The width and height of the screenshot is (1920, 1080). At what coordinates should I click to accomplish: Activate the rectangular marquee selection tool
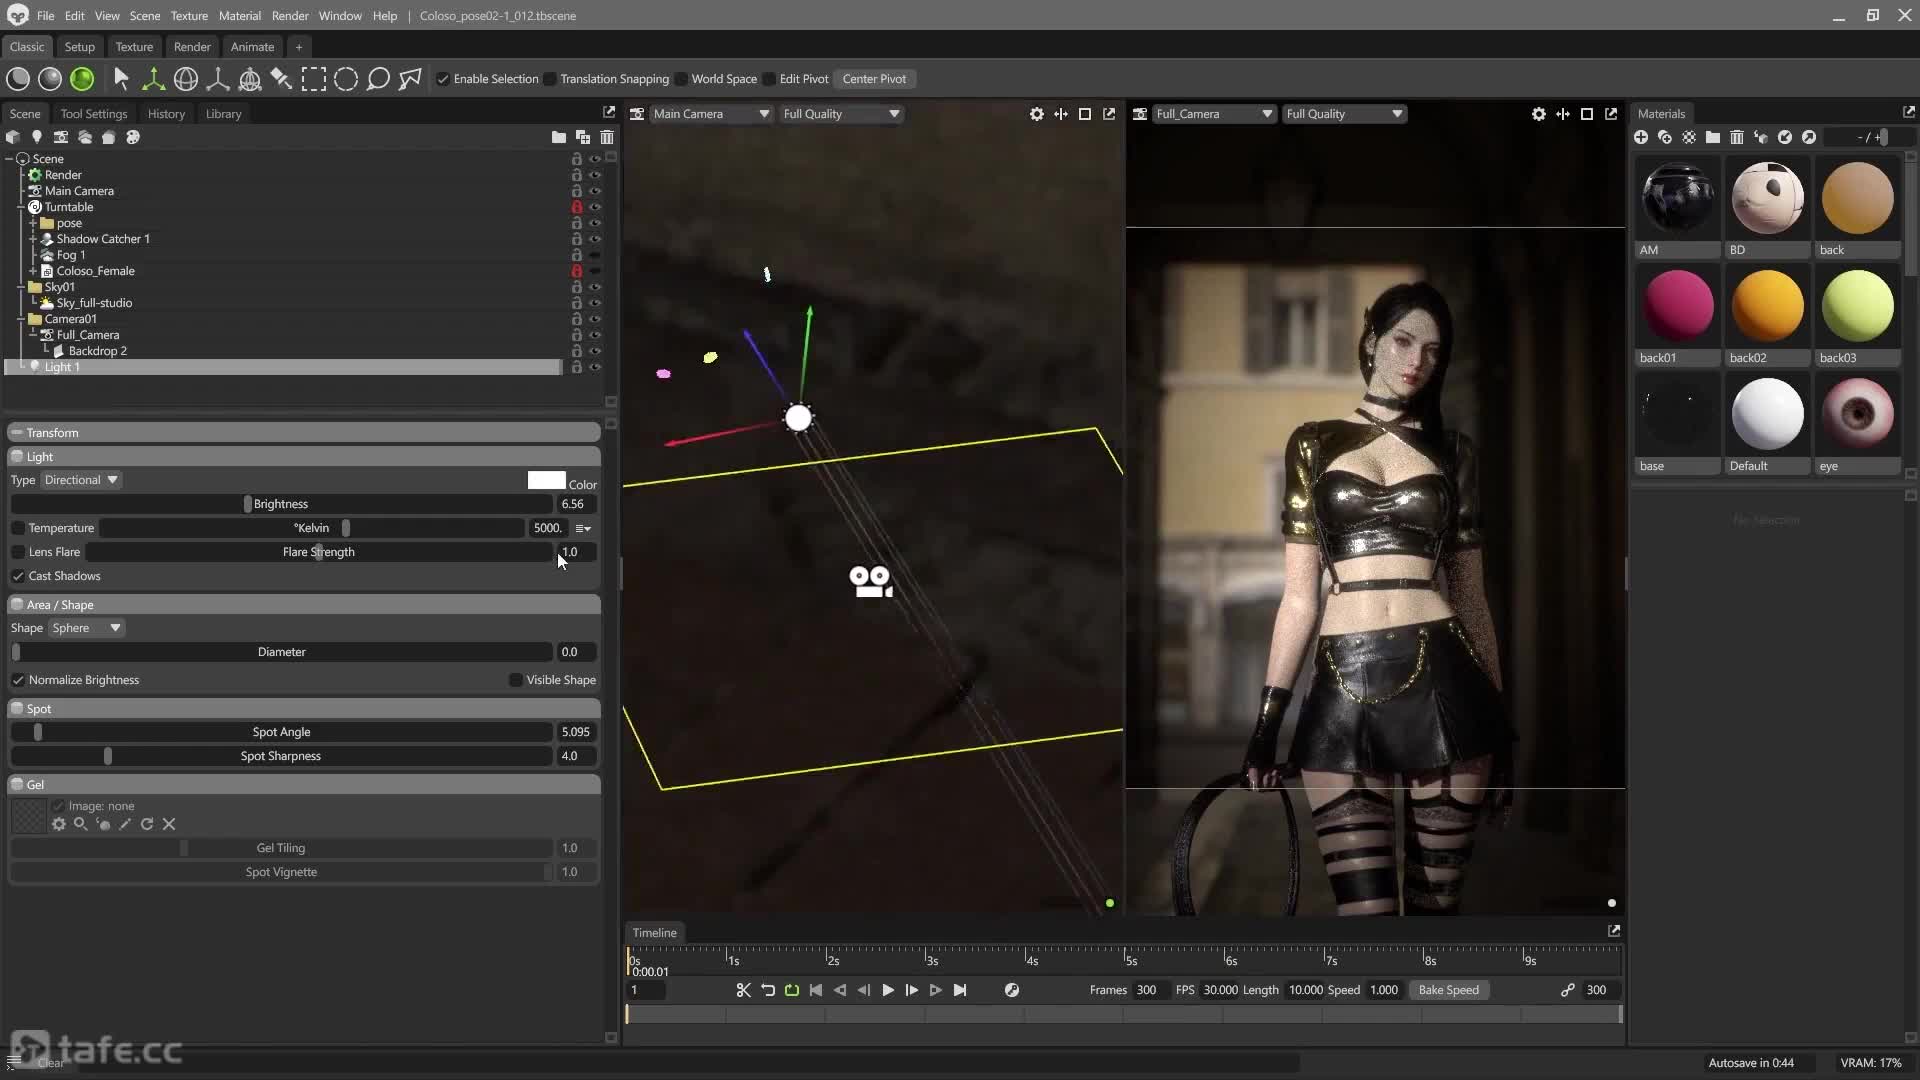tap(314, 79)
